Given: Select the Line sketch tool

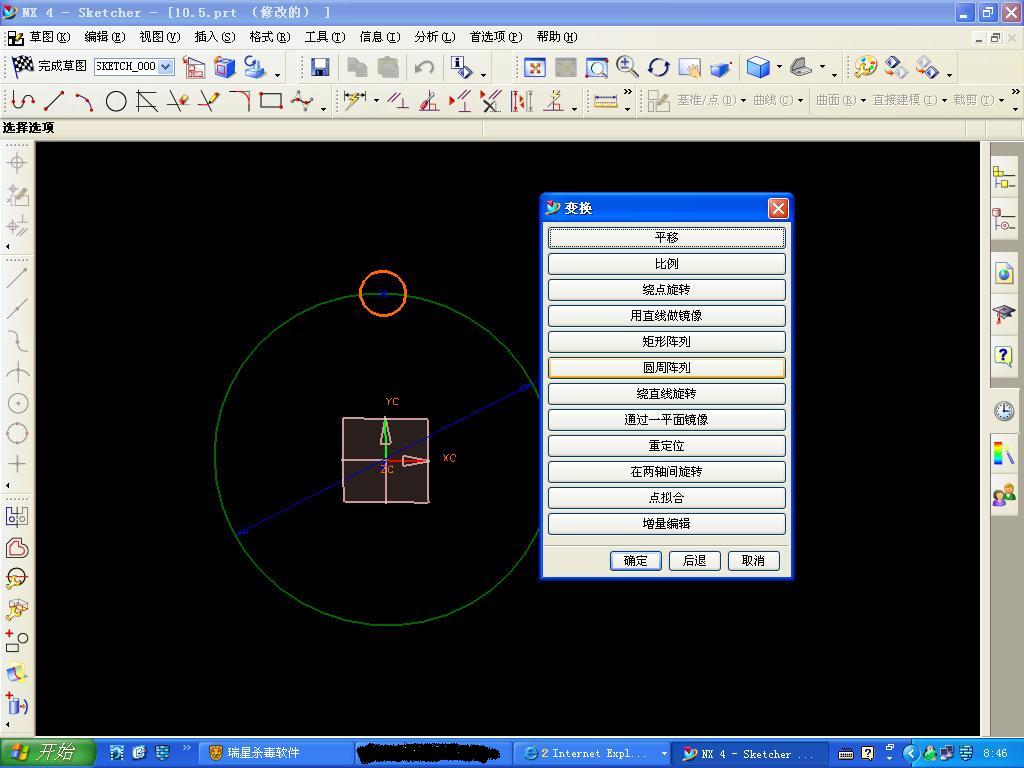Looking at the screenshot, I should tap(54, 101).
